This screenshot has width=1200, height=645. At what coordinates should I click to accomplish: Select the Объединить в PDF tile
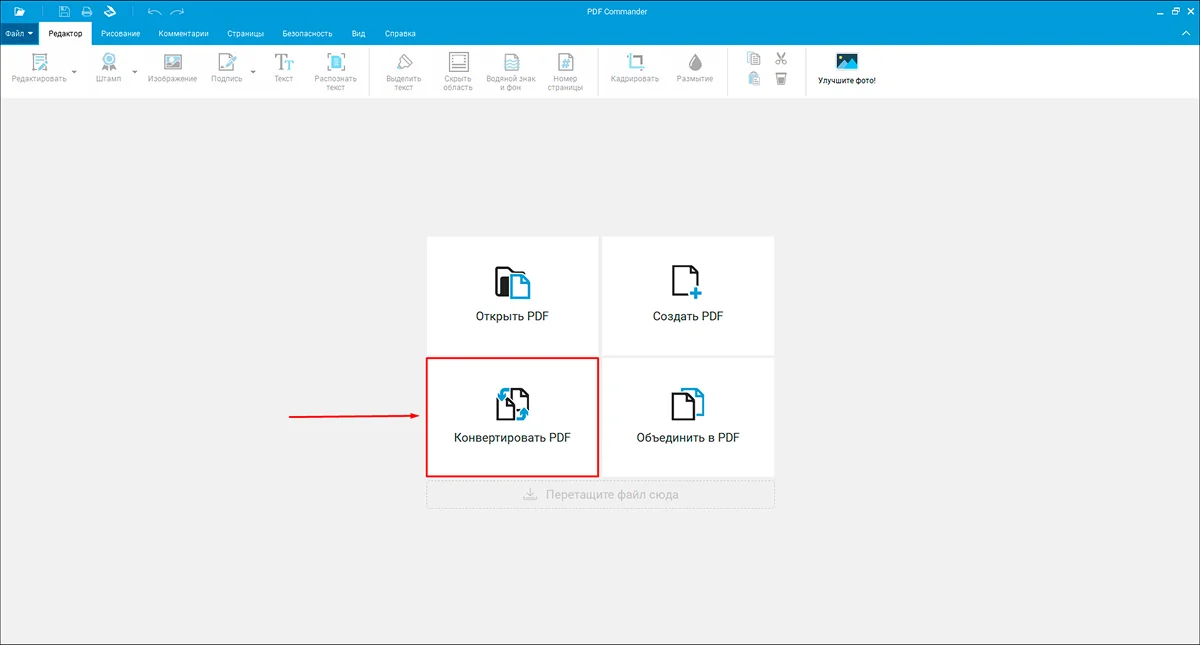(687, 417)
